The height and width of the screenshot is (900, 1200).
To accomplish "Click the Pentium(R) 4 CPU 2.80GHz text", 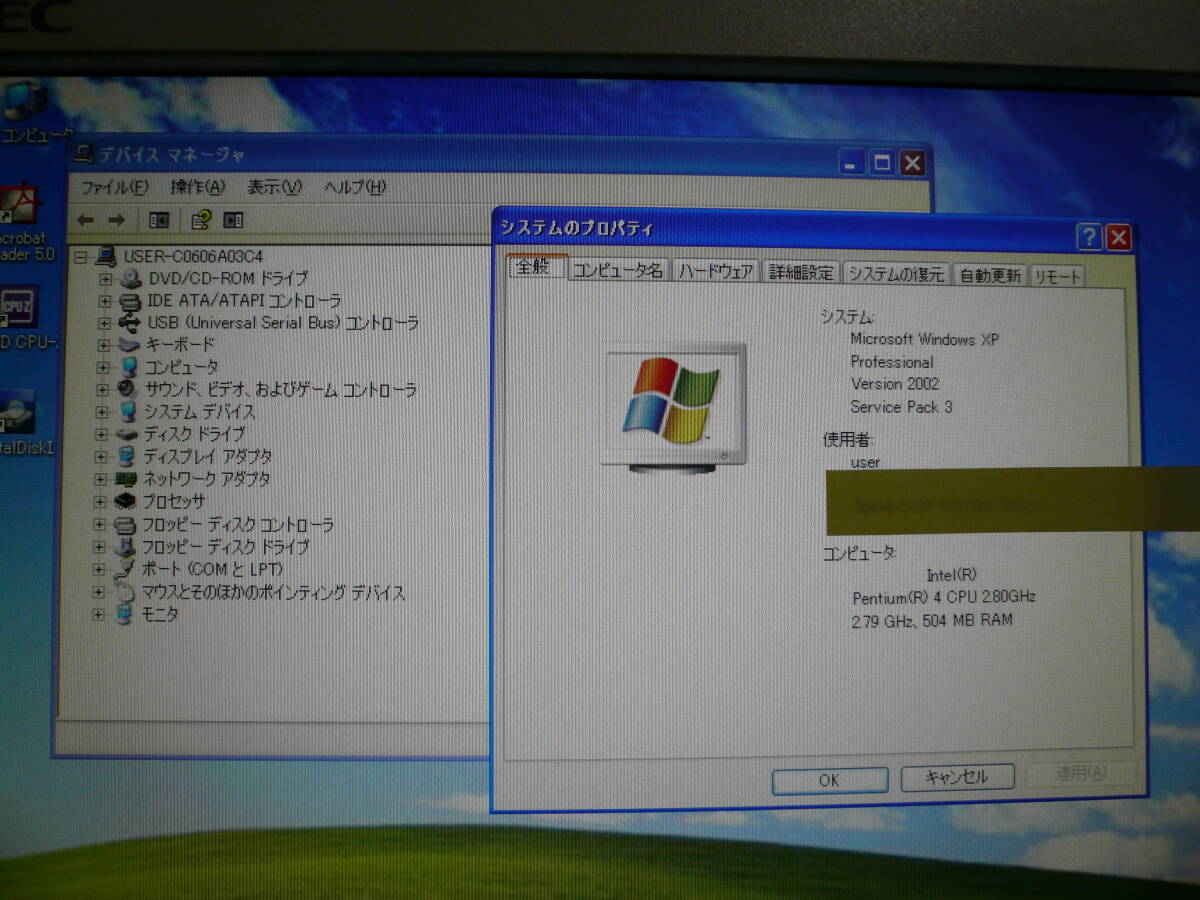I will (943, 597).
